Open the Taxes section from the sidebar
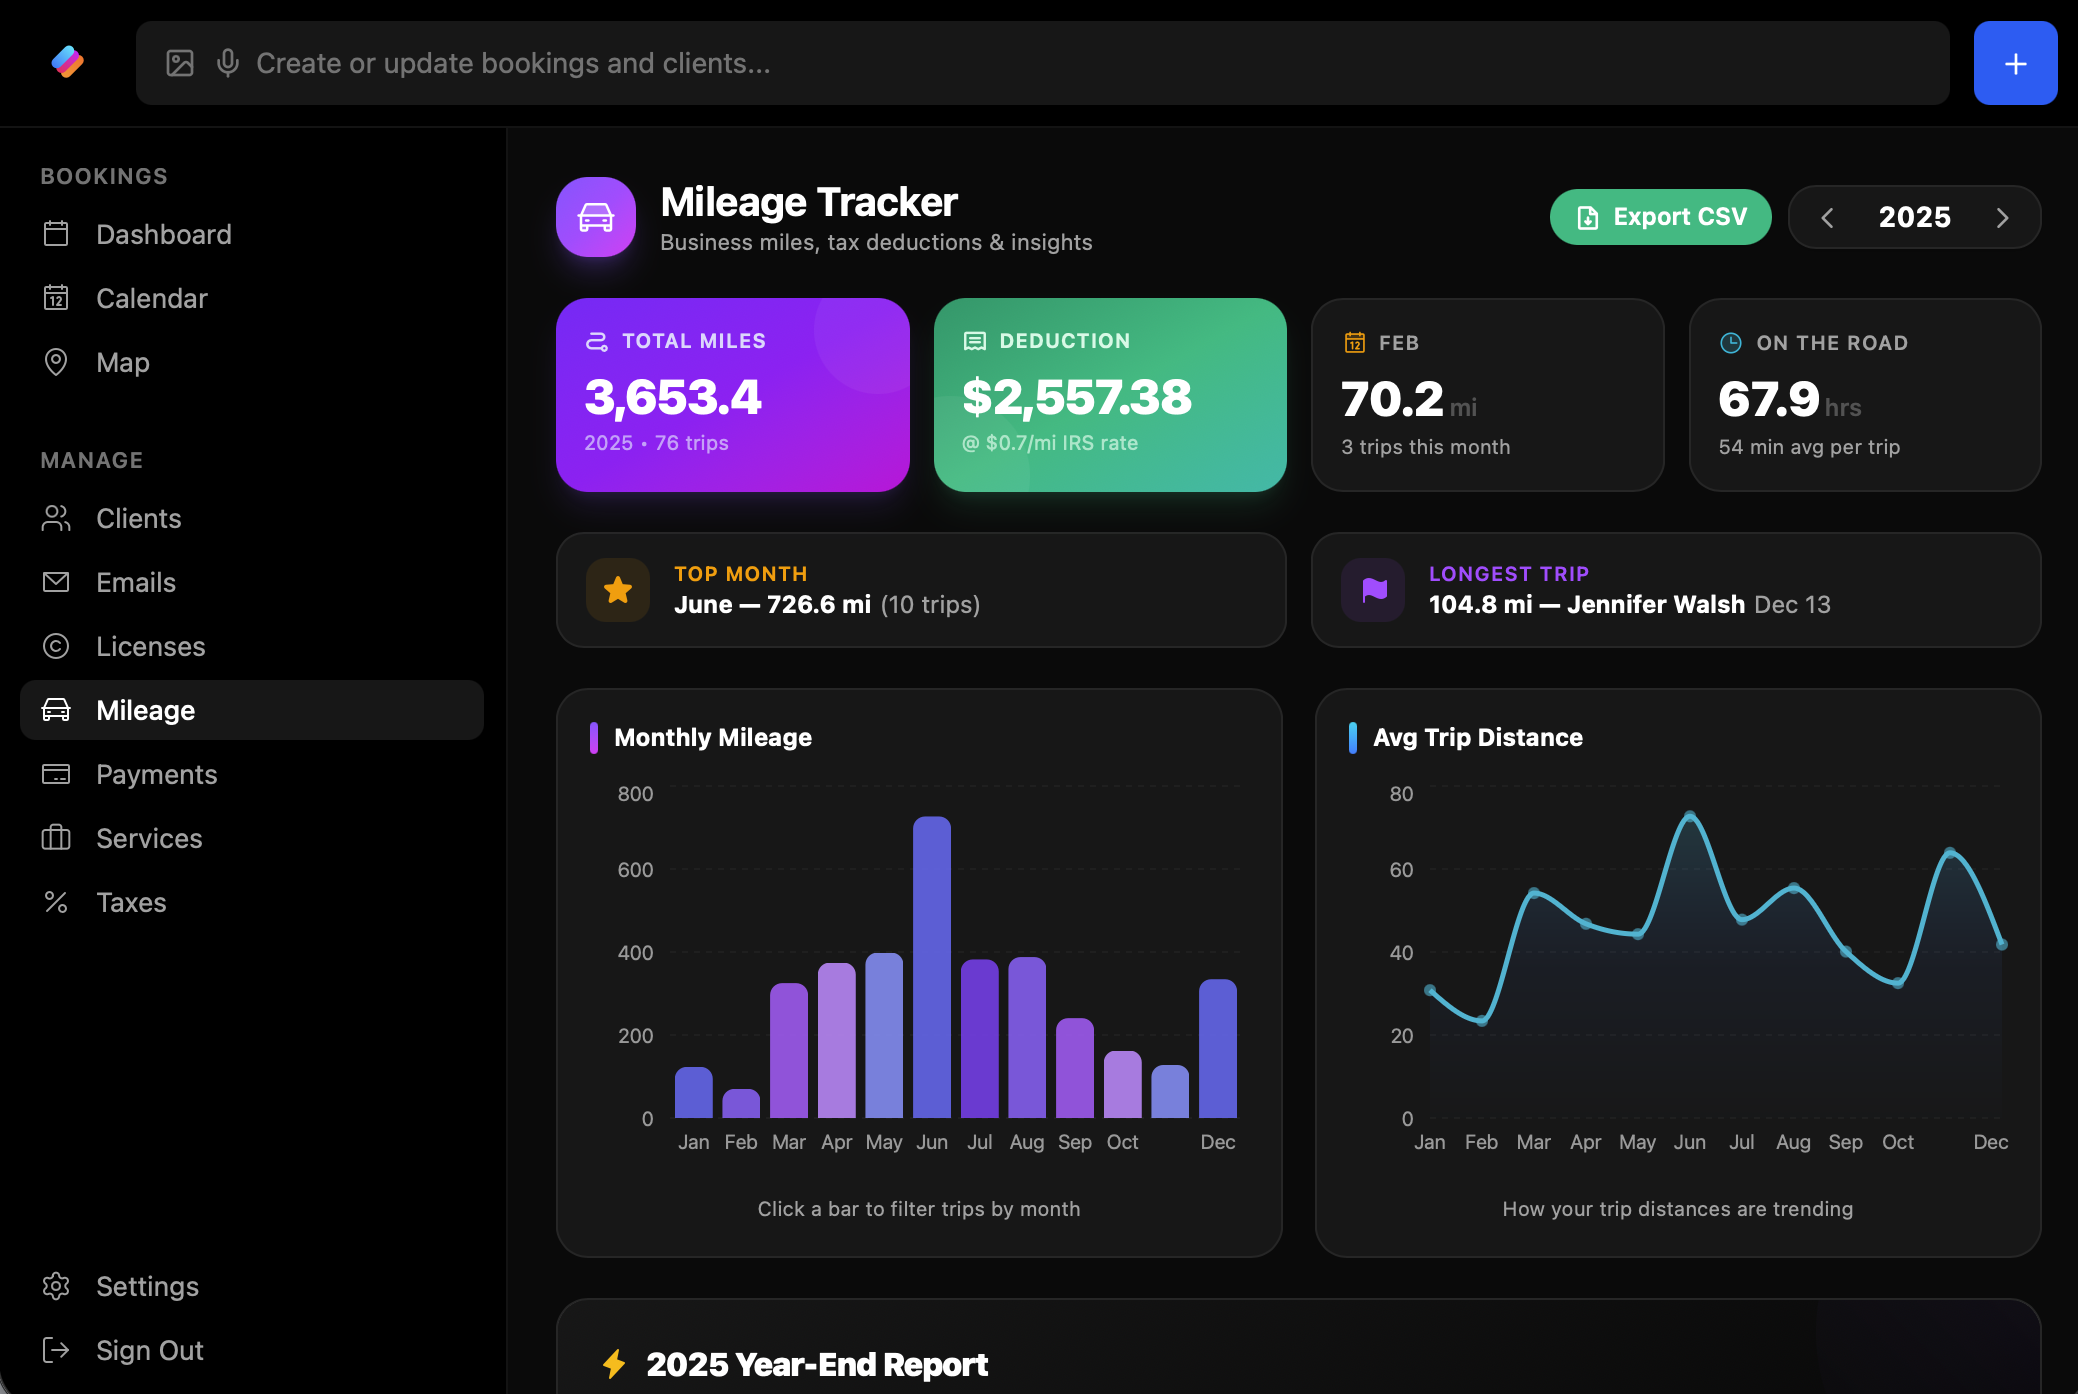The image size is (2078, 1394). coord(131,902)
